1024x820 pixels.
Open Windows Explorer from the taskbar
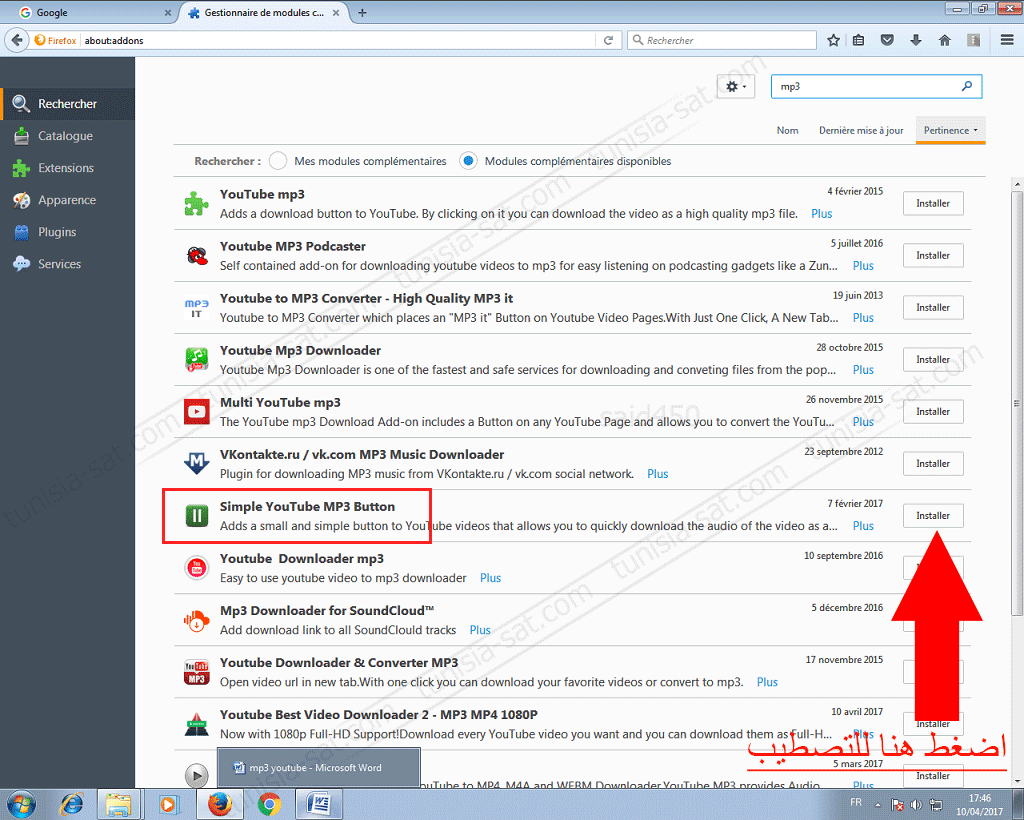118,804
